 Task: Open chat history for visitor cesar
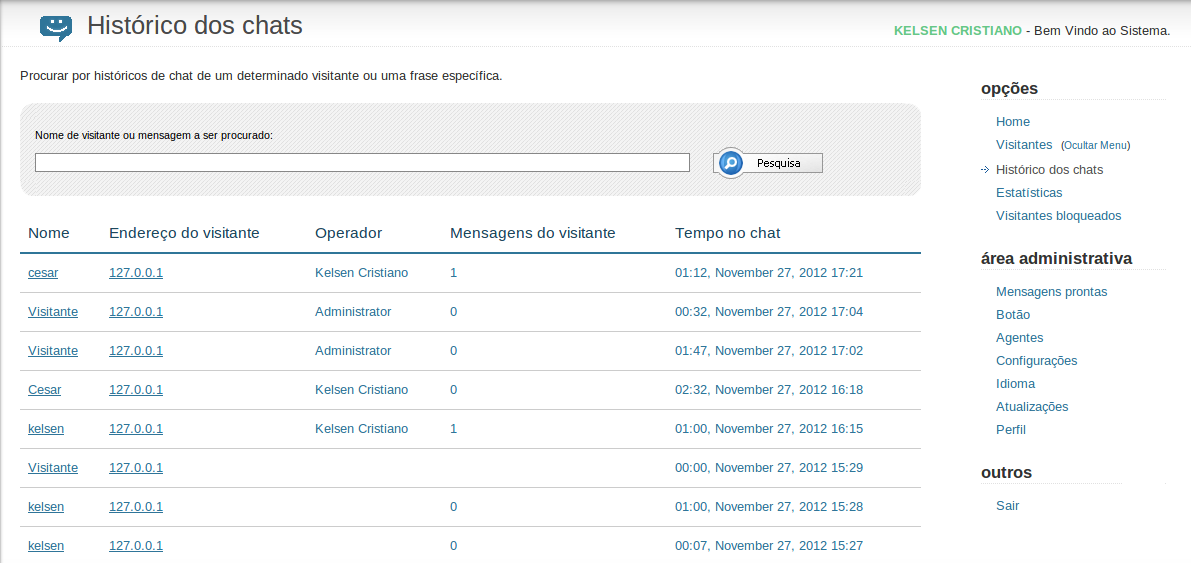point(43,273)
